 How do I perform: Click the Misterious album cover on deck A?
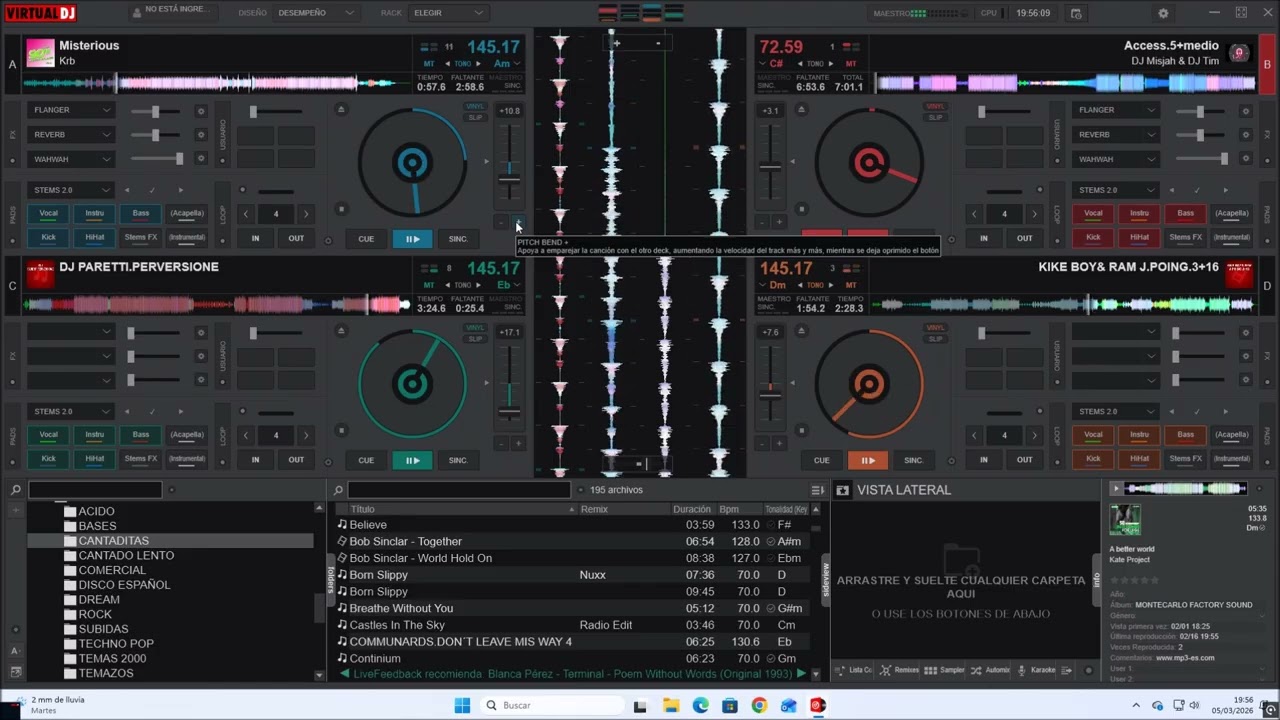(40, 52)
